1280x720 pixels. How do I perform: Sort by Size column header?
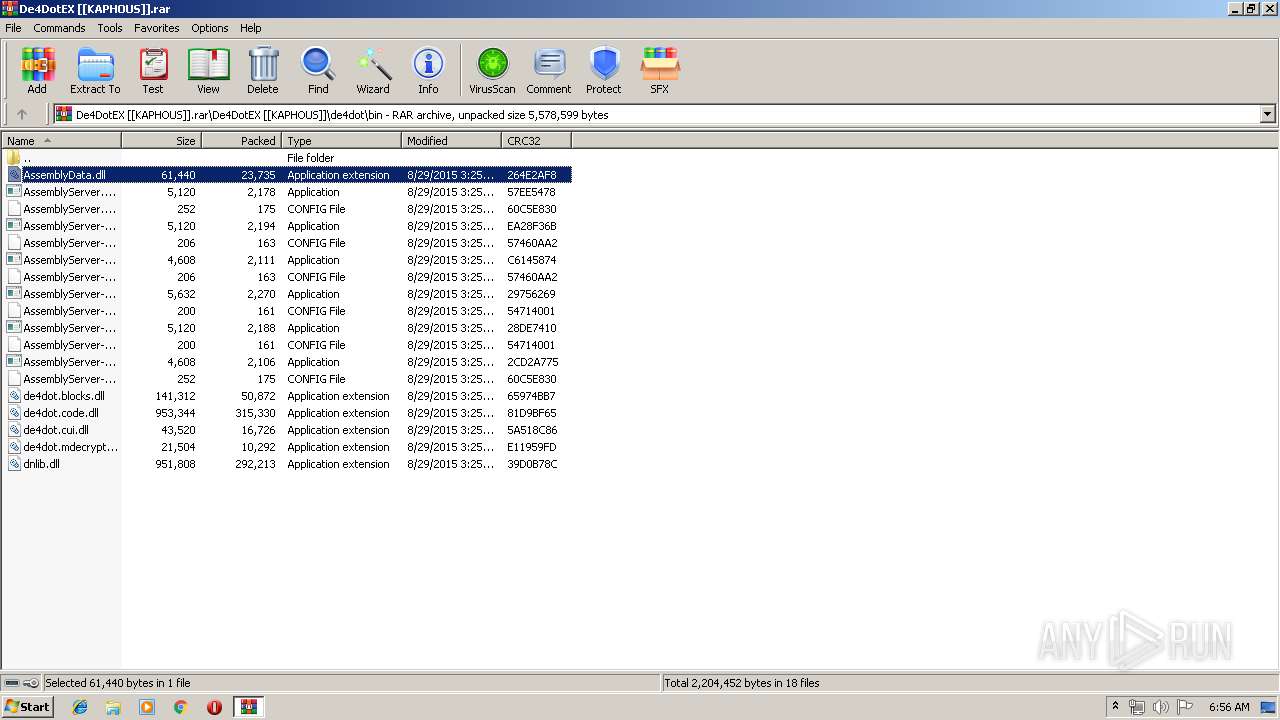[162, 141]
